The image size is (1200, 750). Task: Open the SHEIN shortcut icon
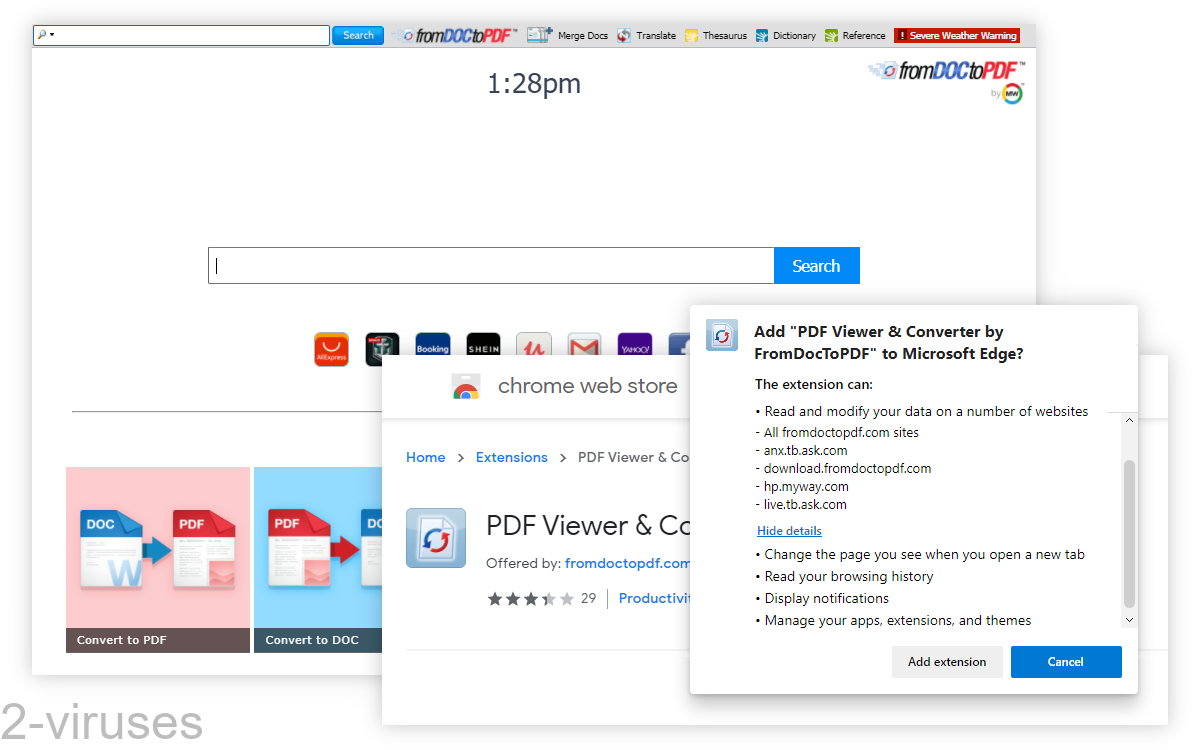coord(483,348)
